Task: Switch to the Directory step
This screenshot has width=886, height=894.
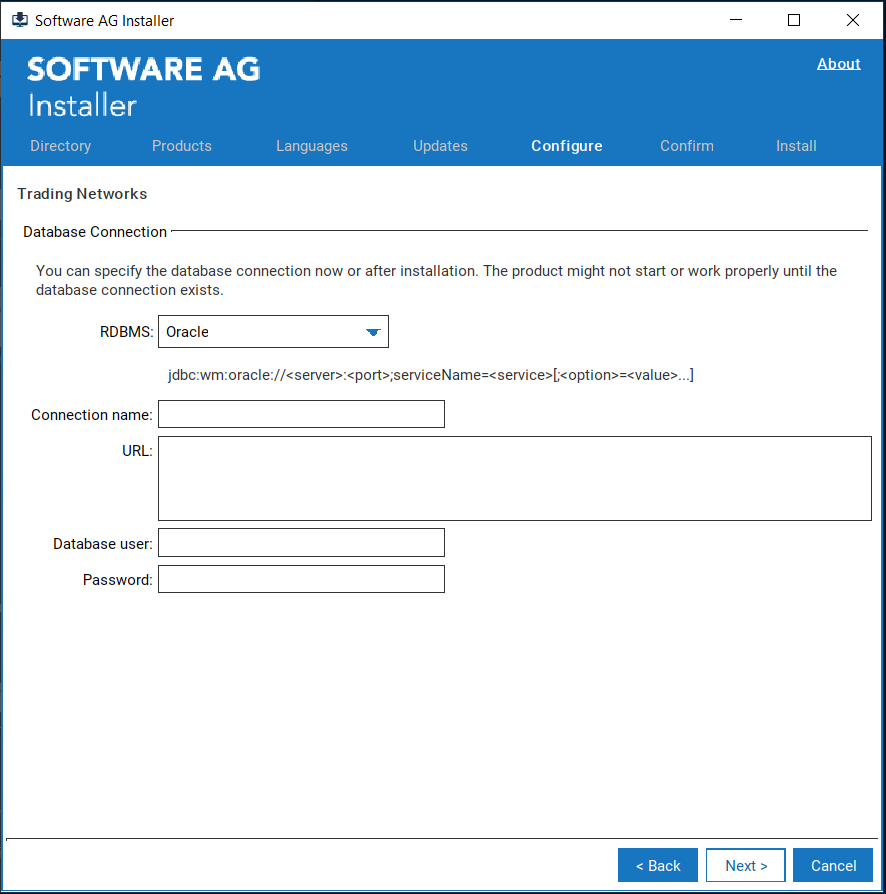Action: (x=60, y=146)
